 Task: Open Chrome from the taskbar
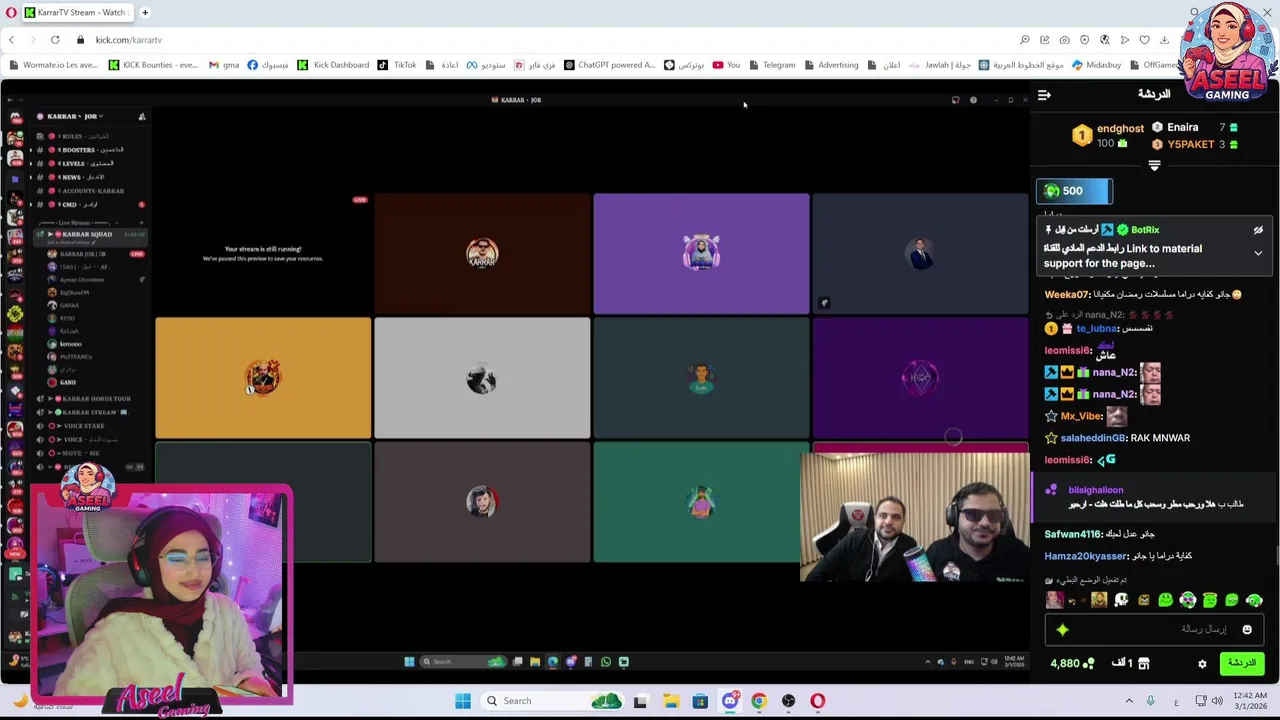pyautogui.click(x=759, y=701)
